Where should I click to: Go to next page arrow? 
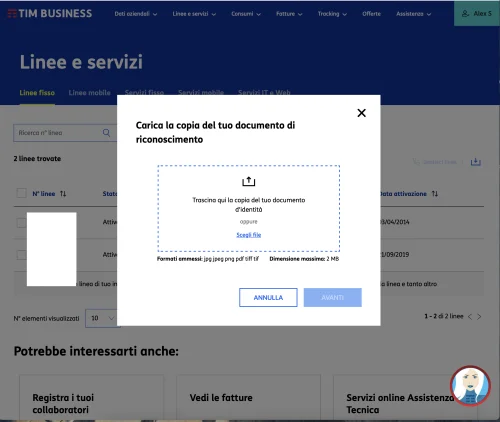[x=479, y=317]
